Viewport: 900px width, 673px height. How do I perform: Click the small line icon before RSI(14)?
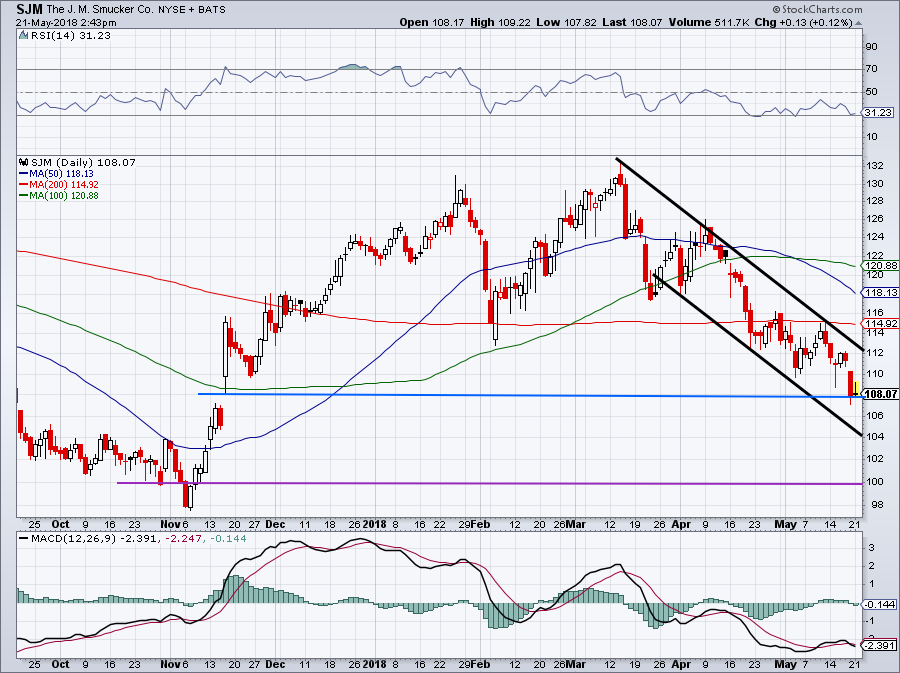(x=24, y=36)
